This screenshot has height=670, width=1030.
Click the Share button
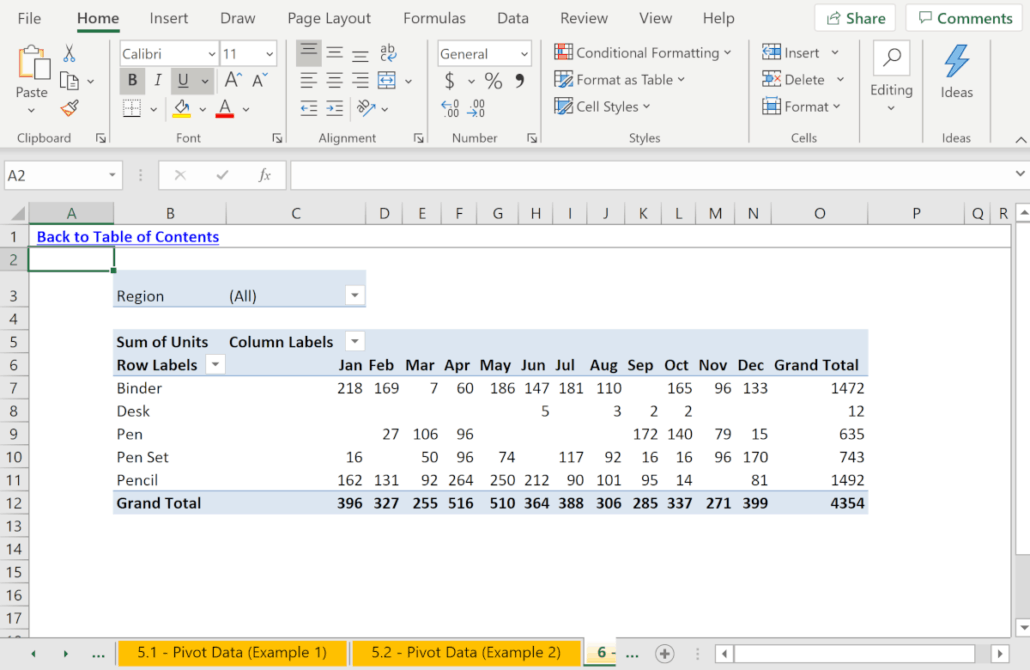[855, 18]
